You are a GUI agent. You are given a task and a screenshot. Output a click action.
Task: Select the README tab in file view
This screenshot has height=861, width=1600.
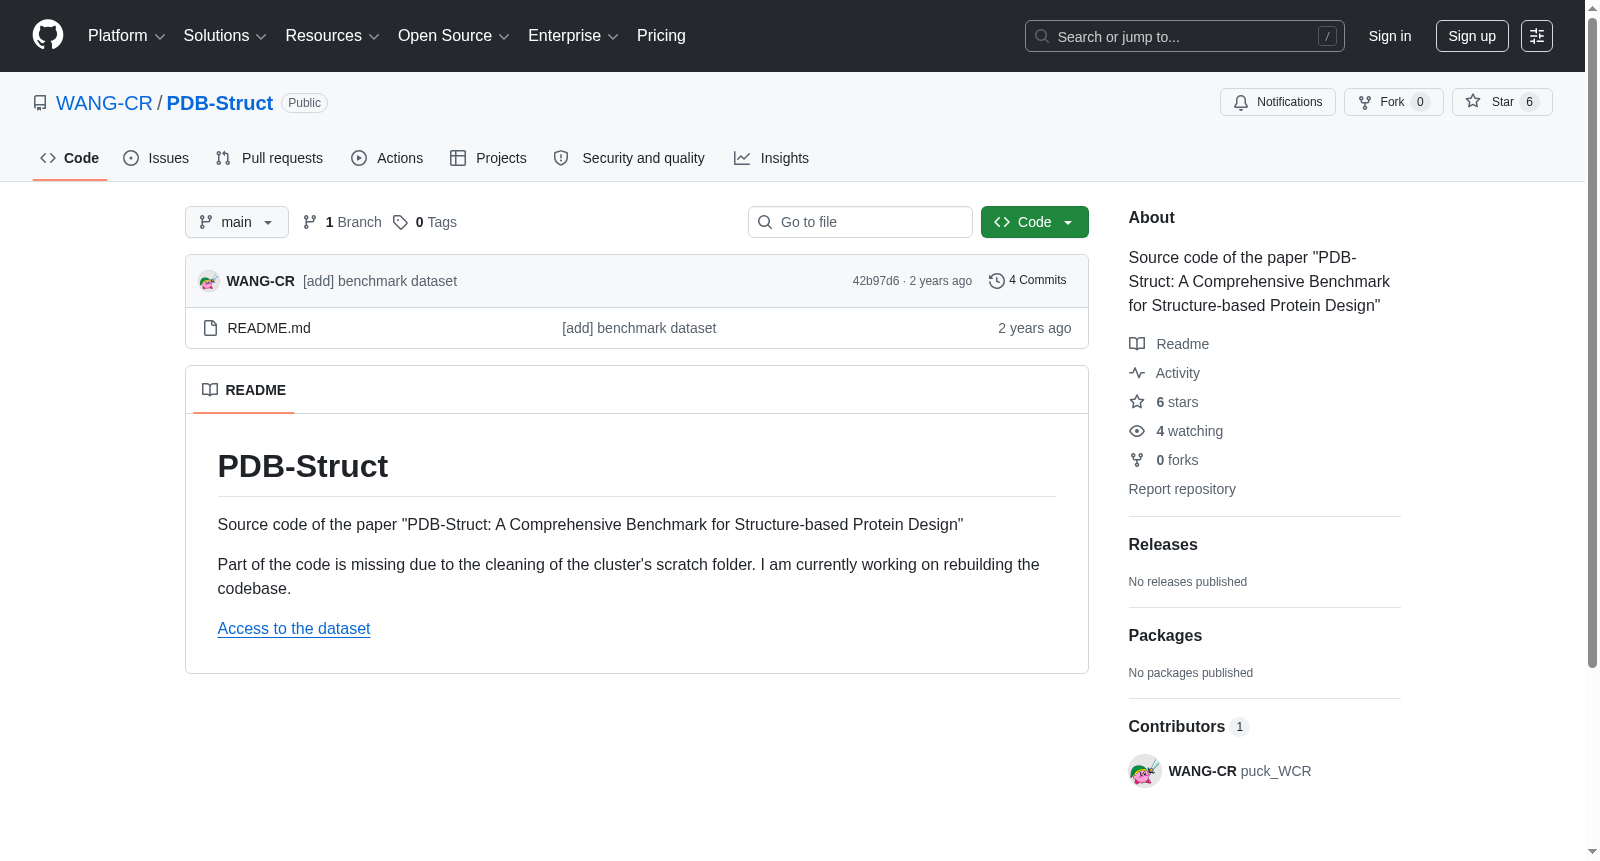point(244,390)
